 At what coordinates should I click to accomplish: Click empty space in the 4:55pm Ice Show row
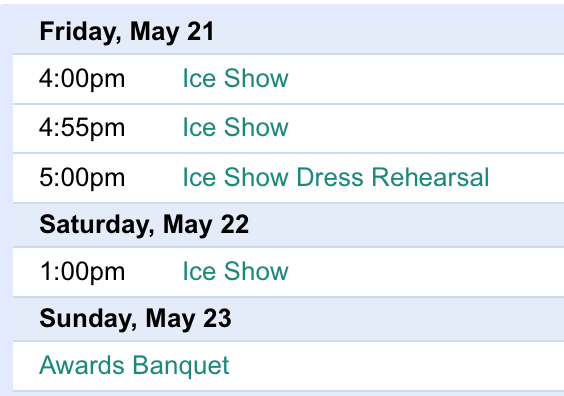click(x=424, y=128)
